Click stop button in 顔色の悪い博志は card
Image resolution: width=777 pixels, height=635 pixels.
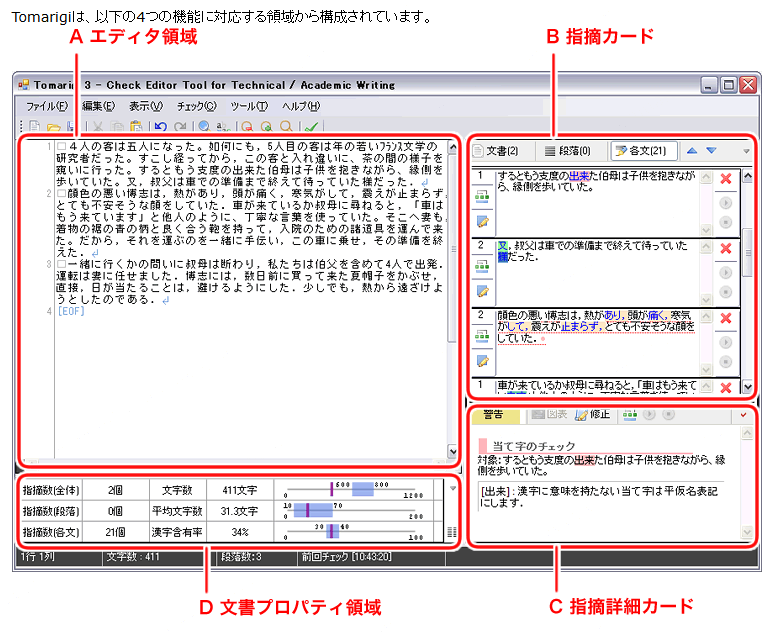pyautogui.click(x=725, y=361)
